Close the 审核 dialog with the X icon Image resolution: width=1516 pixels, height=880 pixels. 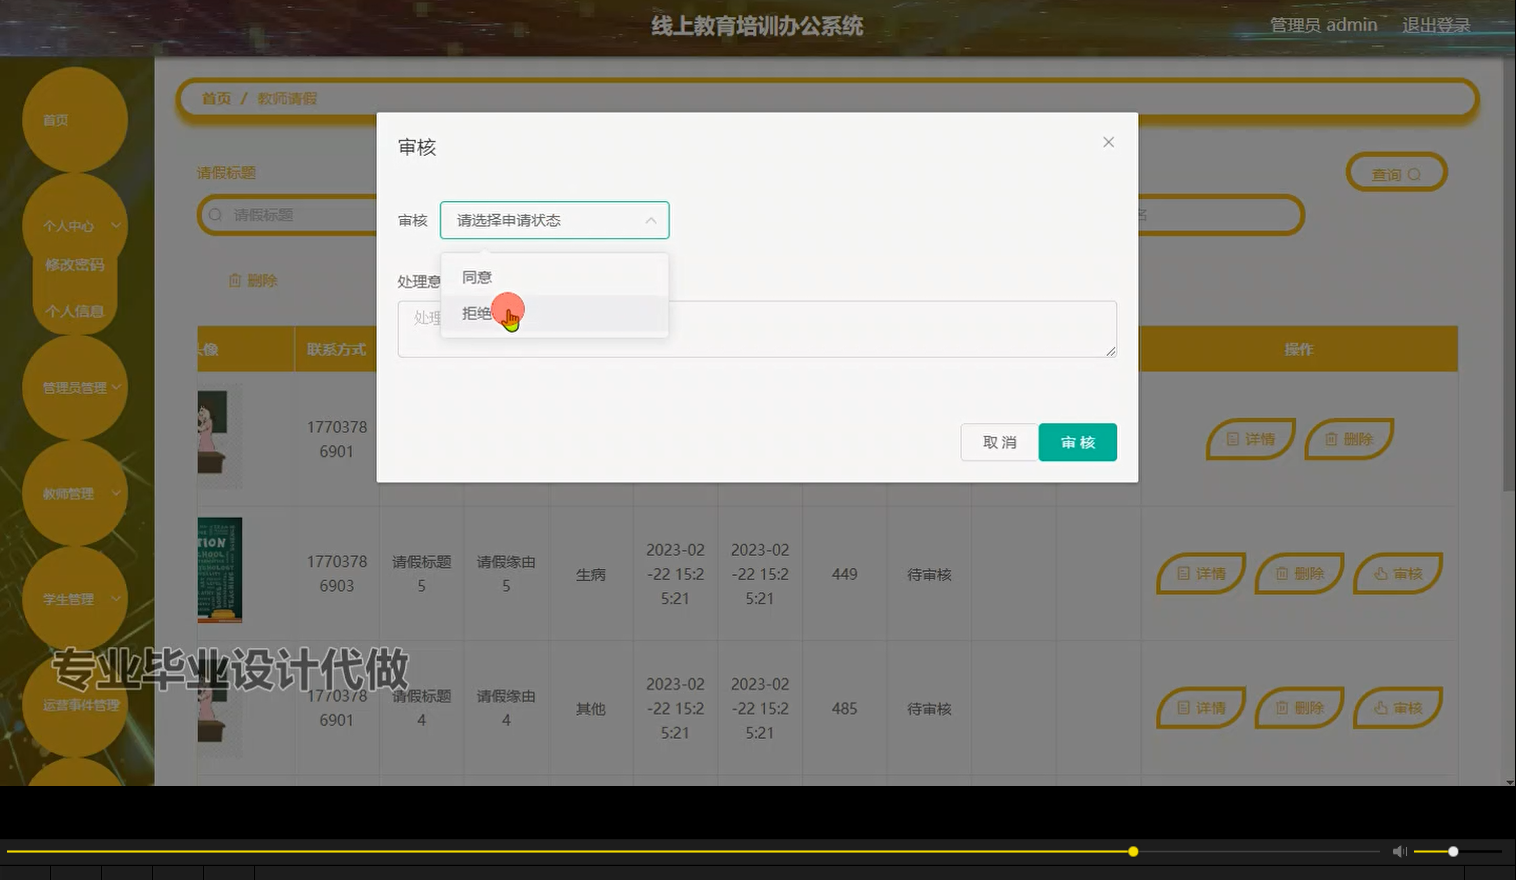(x=1108, y=142)
